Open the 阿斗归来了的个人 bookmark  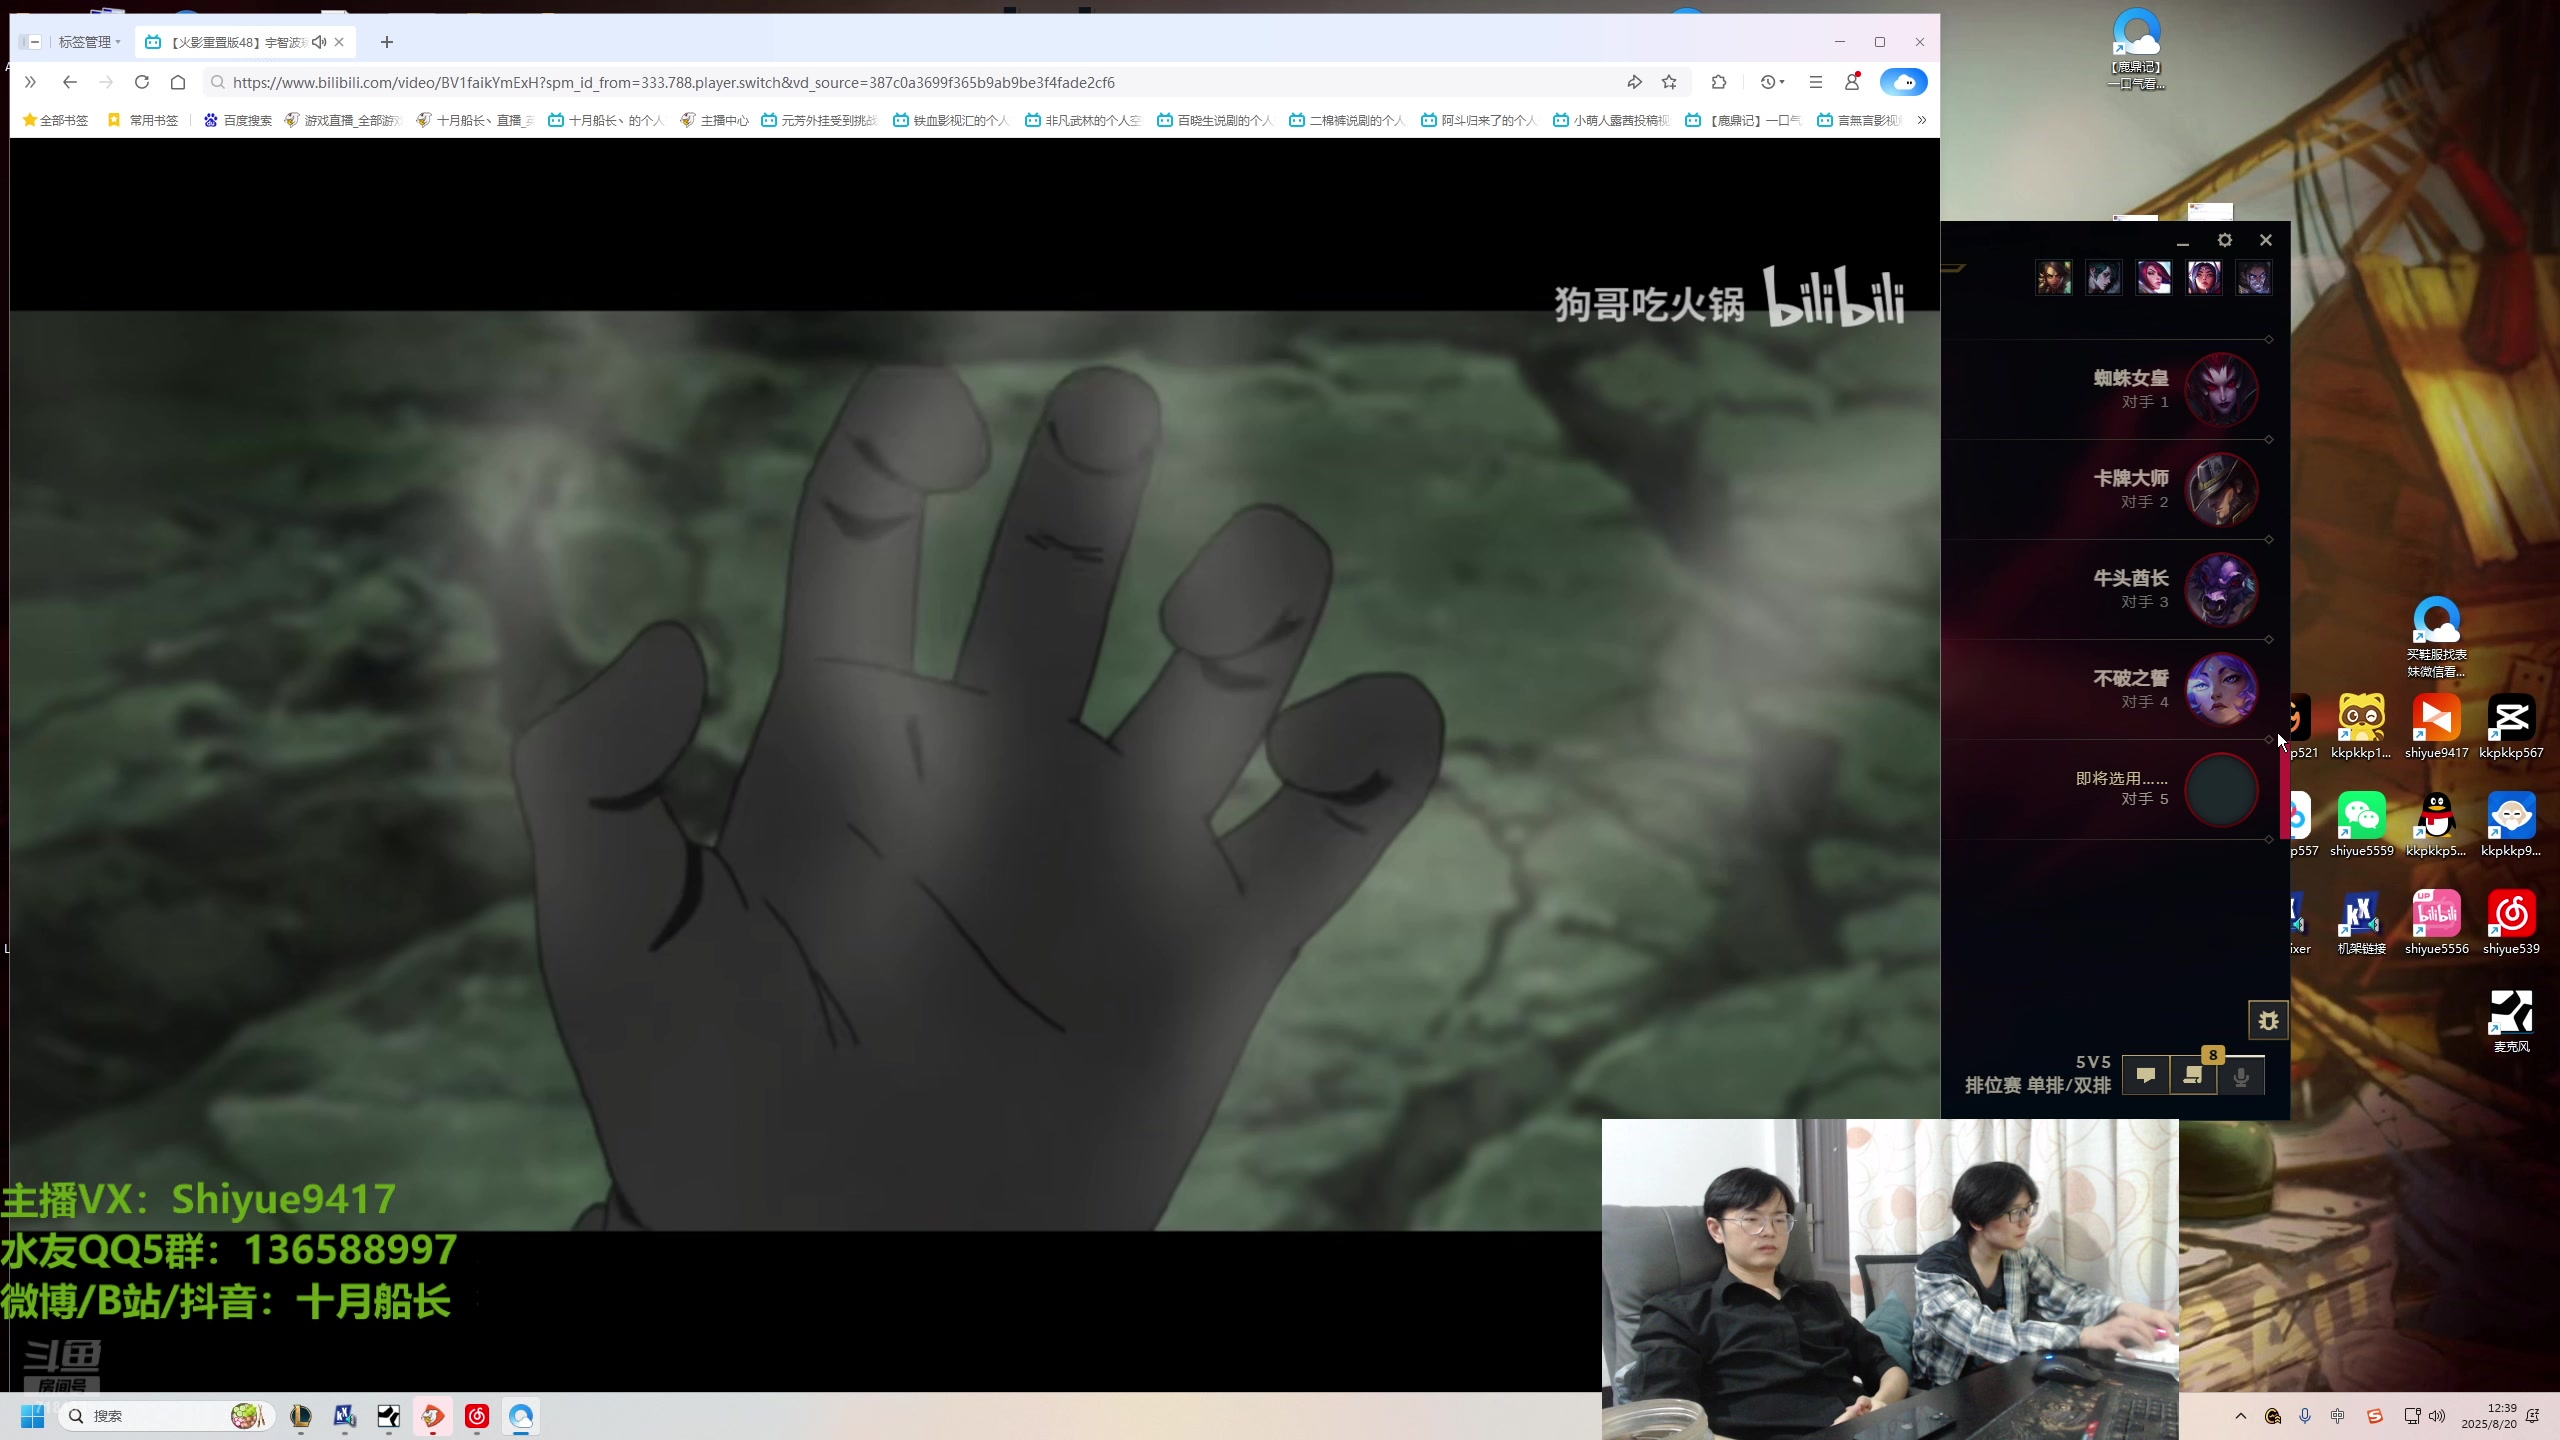[x=1478, y=120]
